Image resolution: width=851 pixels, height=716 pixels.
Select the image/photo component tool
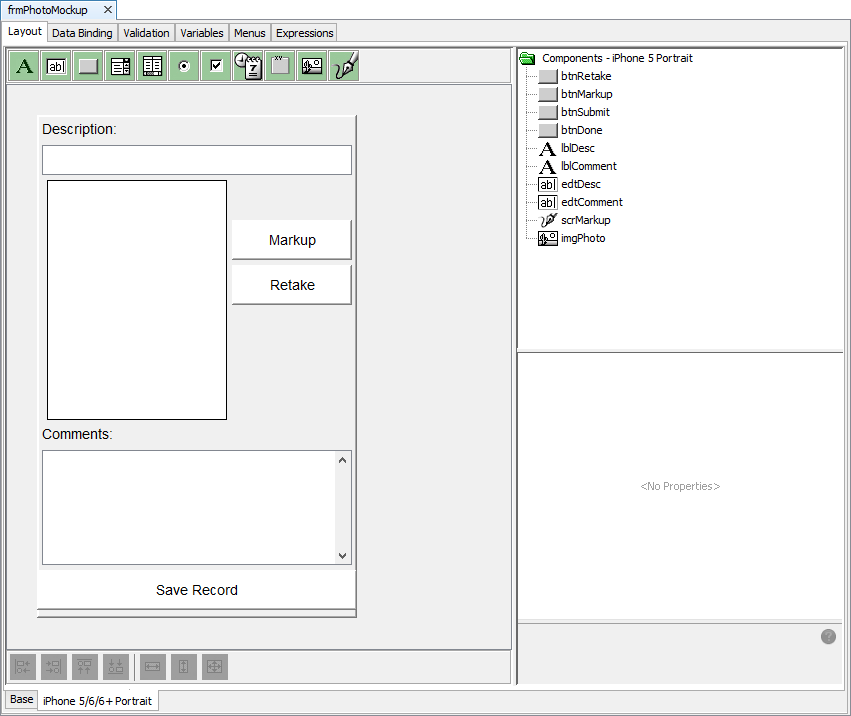(x=312, y=66)
